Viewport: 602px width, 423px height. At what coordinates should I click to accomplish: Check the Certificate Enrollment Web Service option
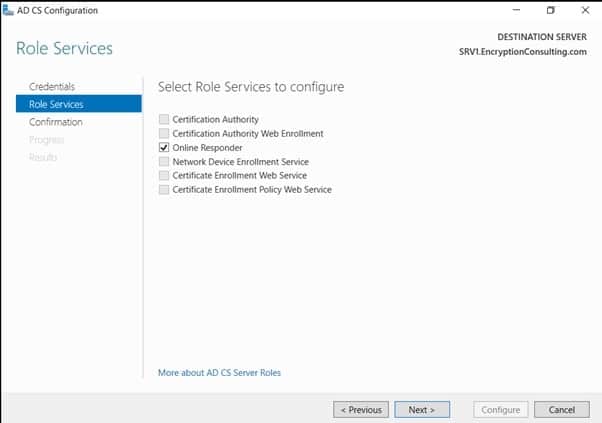[x=164, y=175]
